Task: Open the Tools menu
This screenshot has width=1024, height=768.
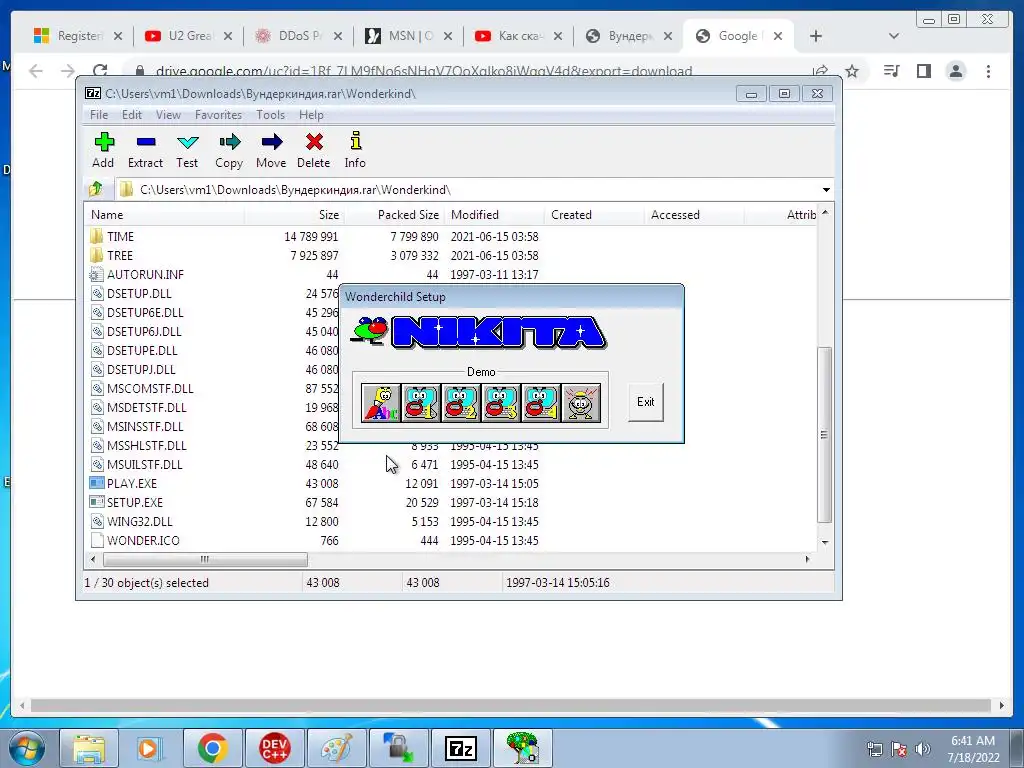Action: tap(270, 115)
